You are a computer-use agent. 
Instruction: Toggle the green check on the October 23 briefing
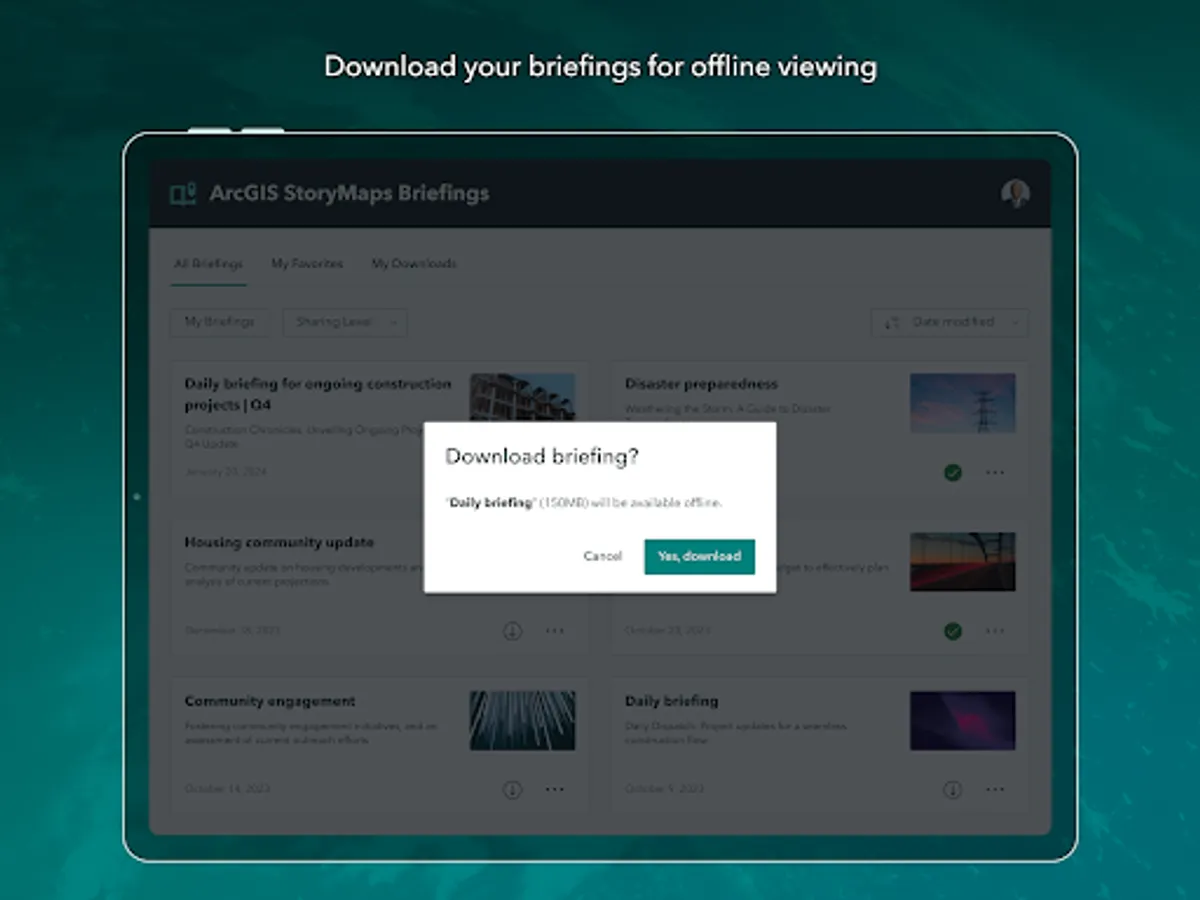[x=953, y=631]
